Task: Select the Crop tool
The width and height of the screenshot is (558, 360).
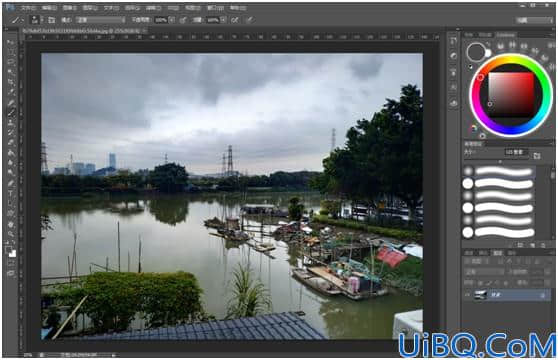Action: pos(11,83)
